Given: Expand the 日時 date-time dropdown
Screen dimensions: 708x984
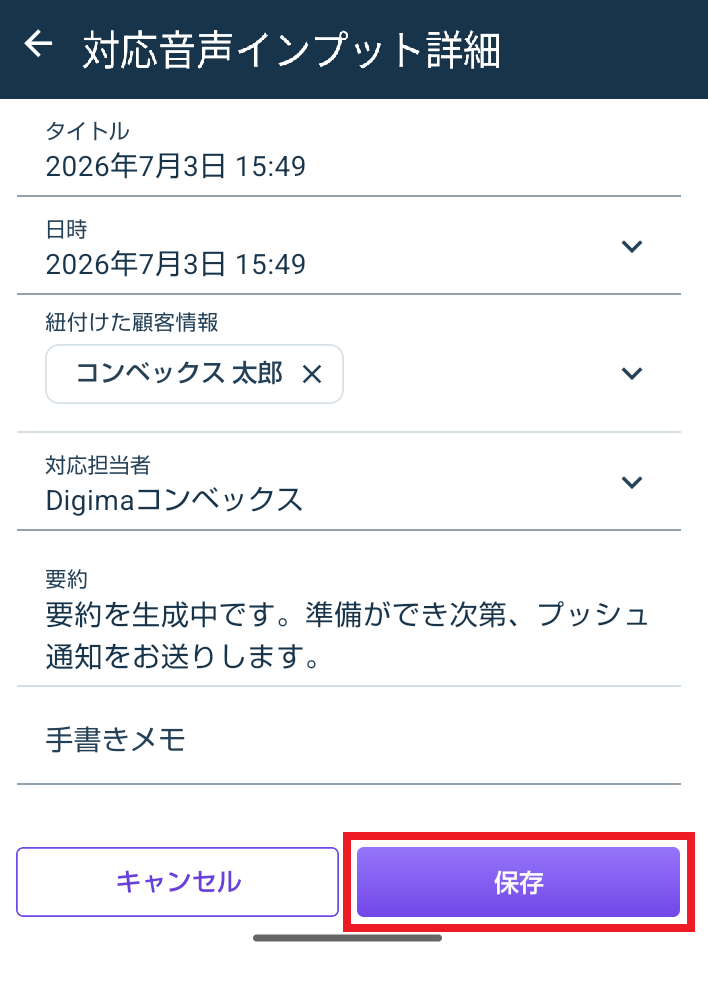Looking at the screenshot, I should pyautogui.click(x=631, y=247).
